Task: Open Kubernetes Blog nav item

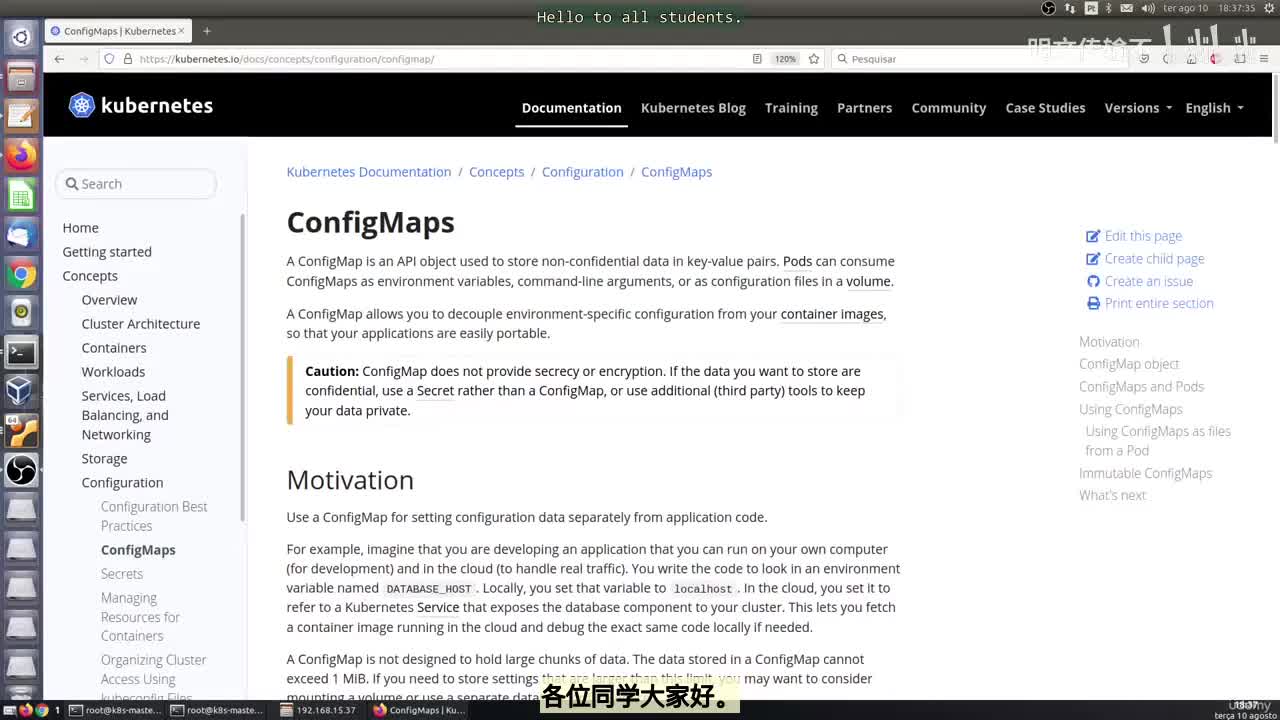Action: (x=693, y=107)
